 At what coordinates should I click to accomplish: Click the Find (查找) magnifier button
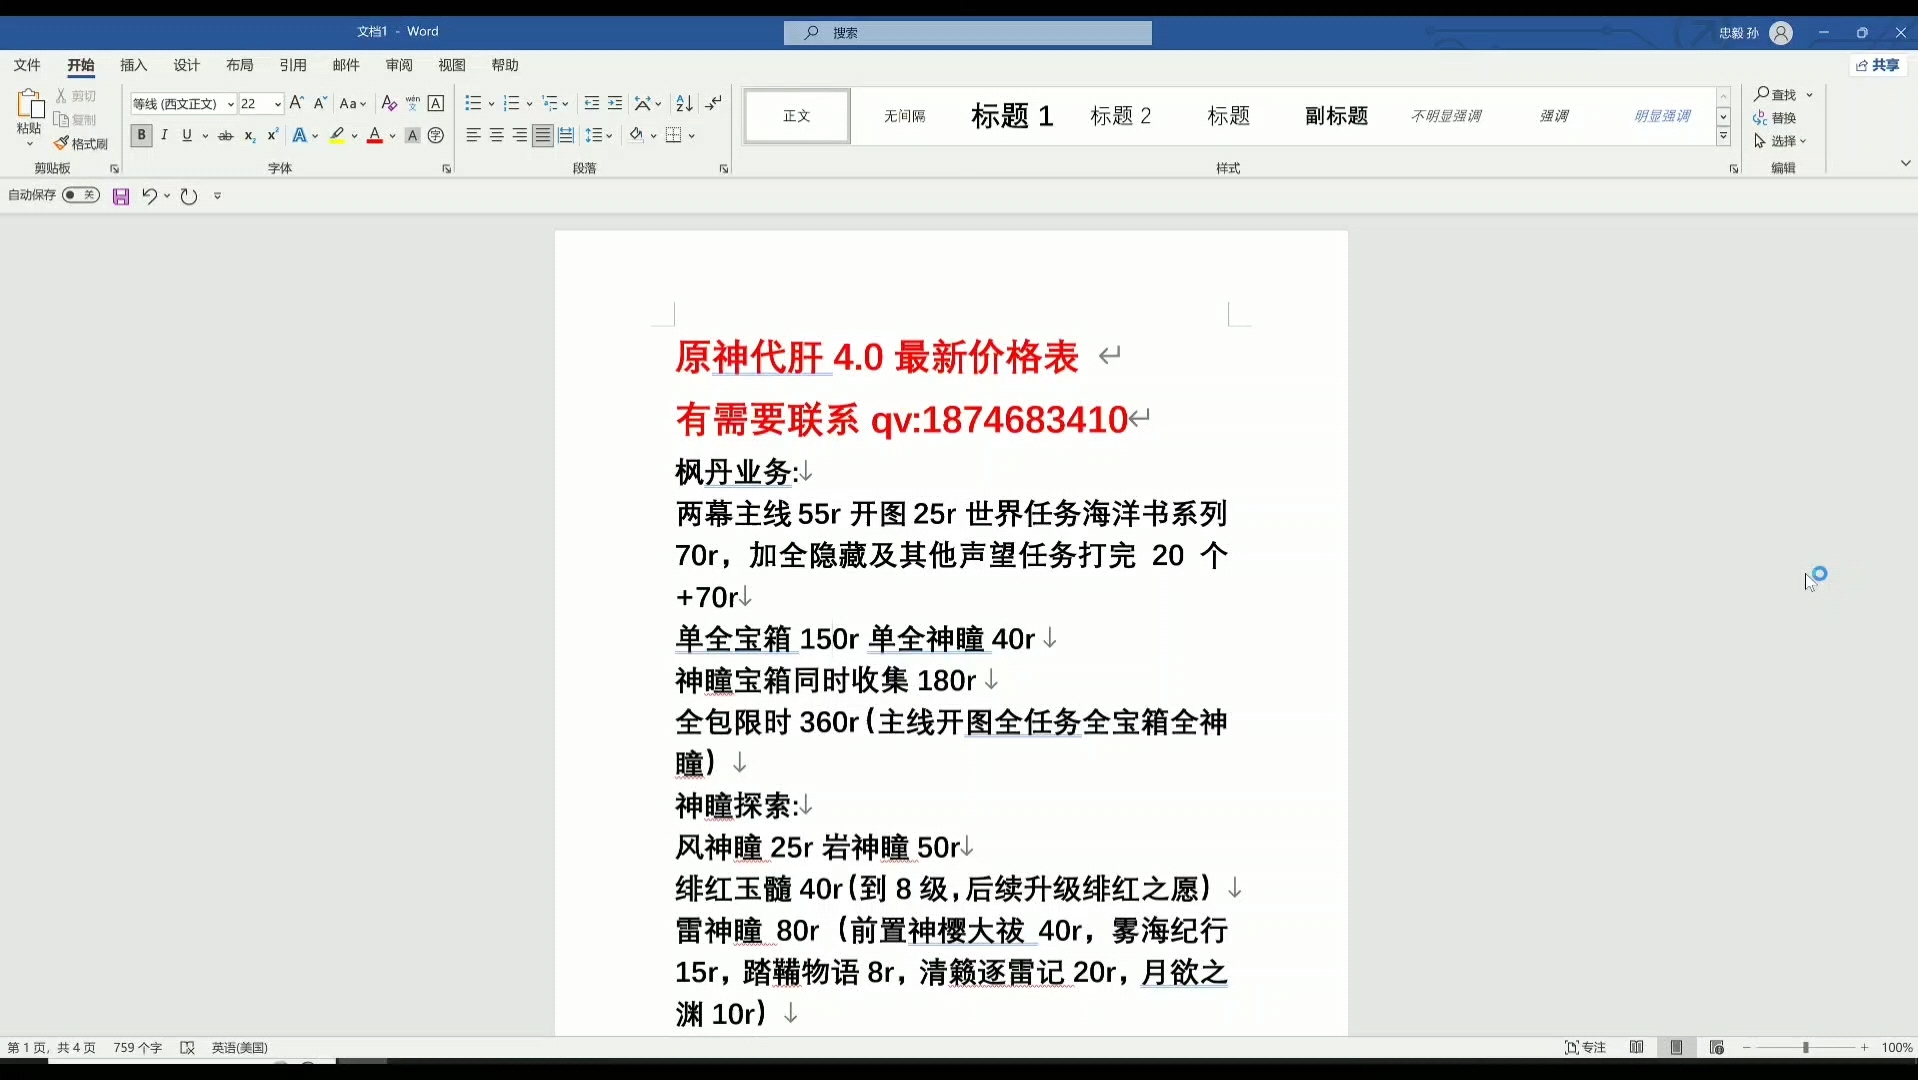pos(1776,94)
